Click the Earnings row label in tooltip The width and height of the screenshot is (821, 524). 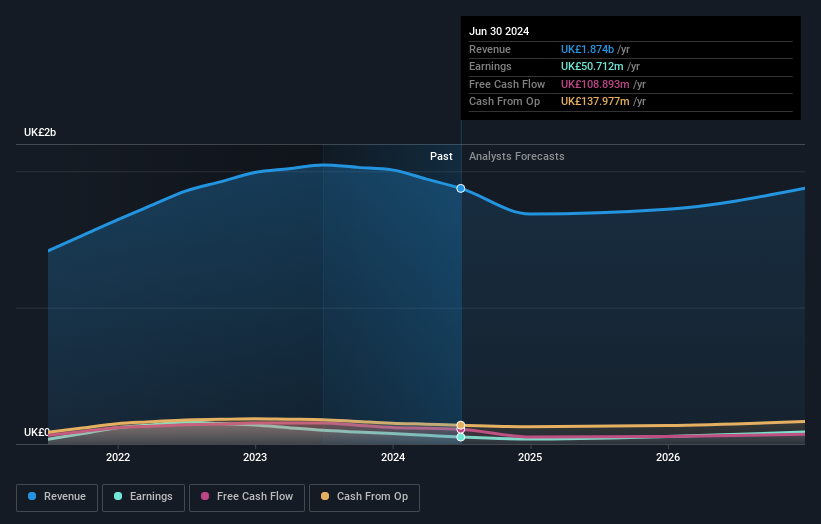pos(490,66)
